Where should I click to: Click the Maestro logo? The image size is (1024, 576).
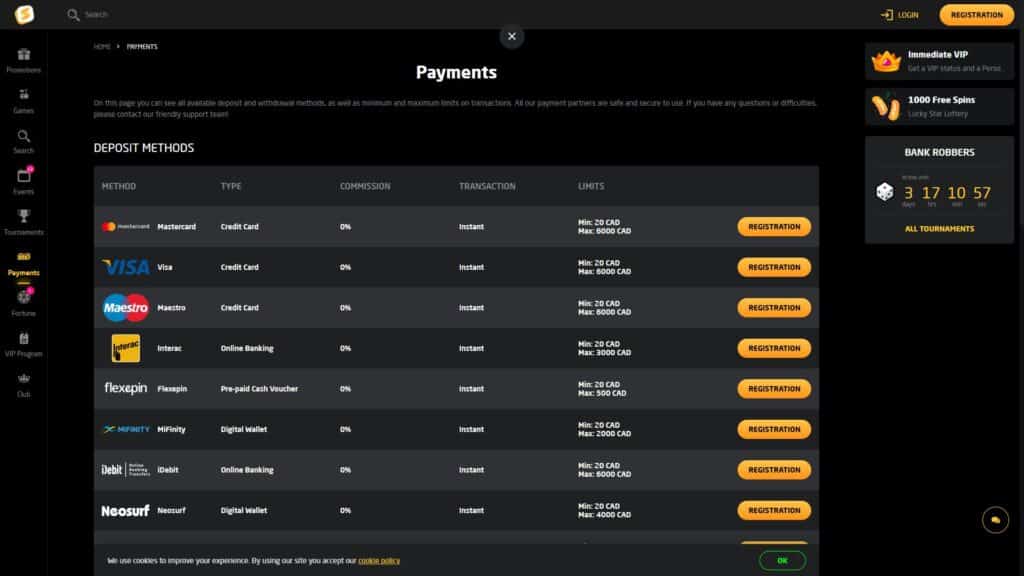[126, 308]
